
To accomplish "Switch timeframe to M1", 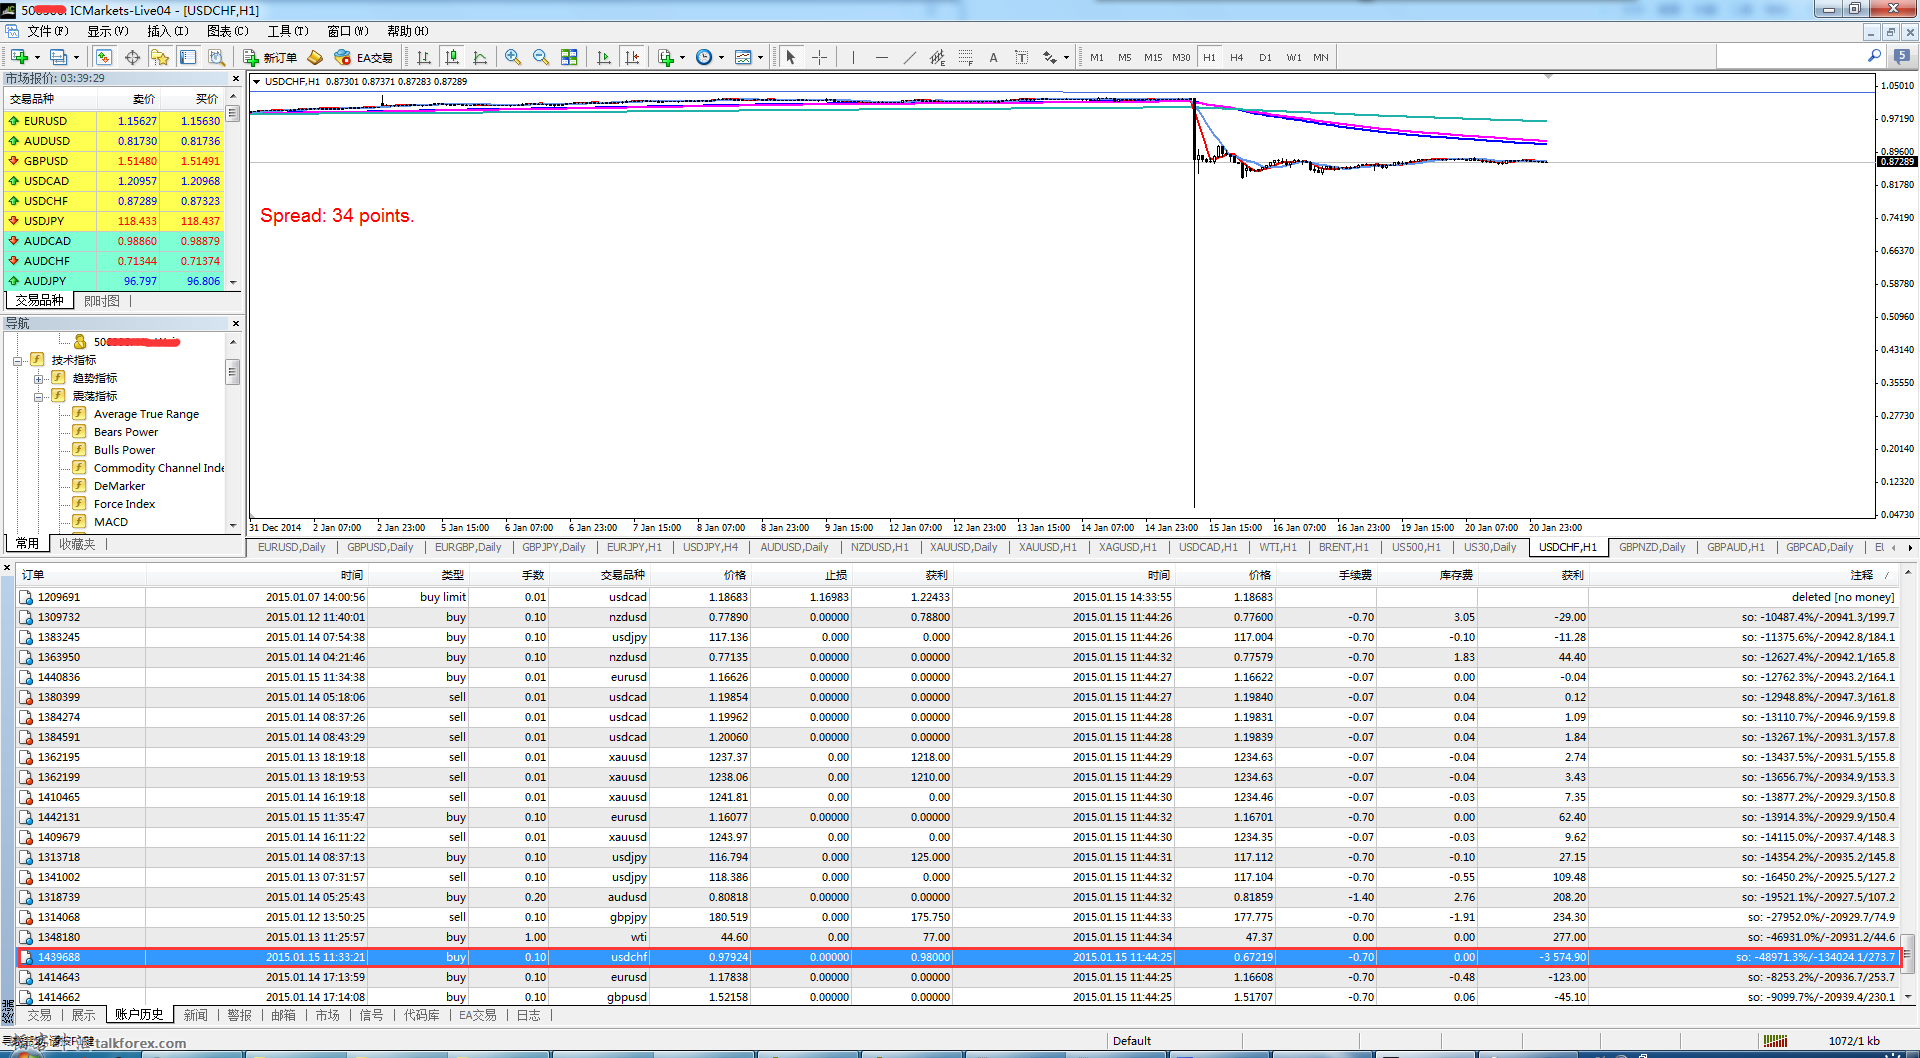I will pos(1097,57).
